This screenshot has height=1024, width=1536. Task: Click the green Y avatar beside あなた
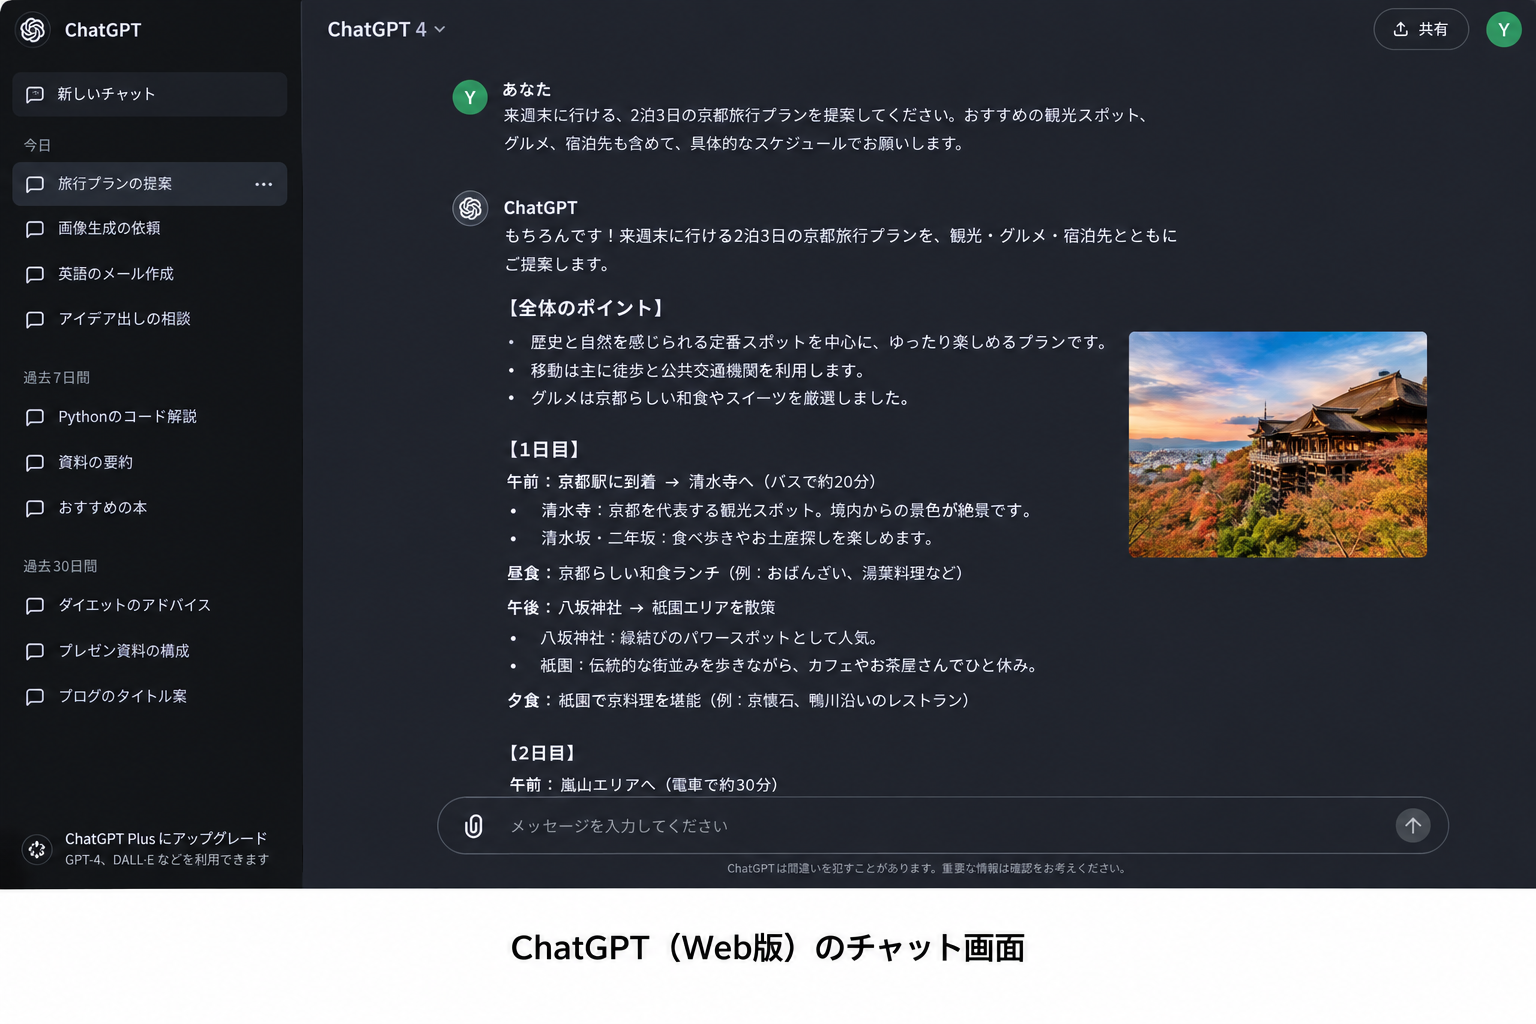[x=470, y=97]
